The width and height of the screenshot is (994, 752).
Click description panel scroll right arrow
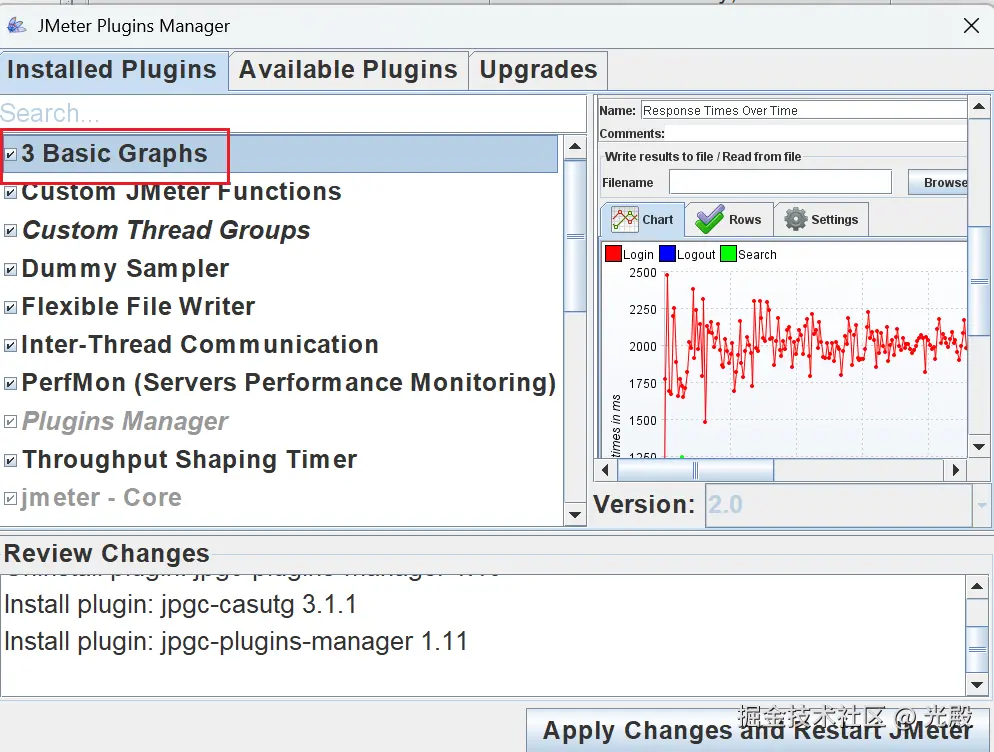pyautogui.click(x=955, y=470)
